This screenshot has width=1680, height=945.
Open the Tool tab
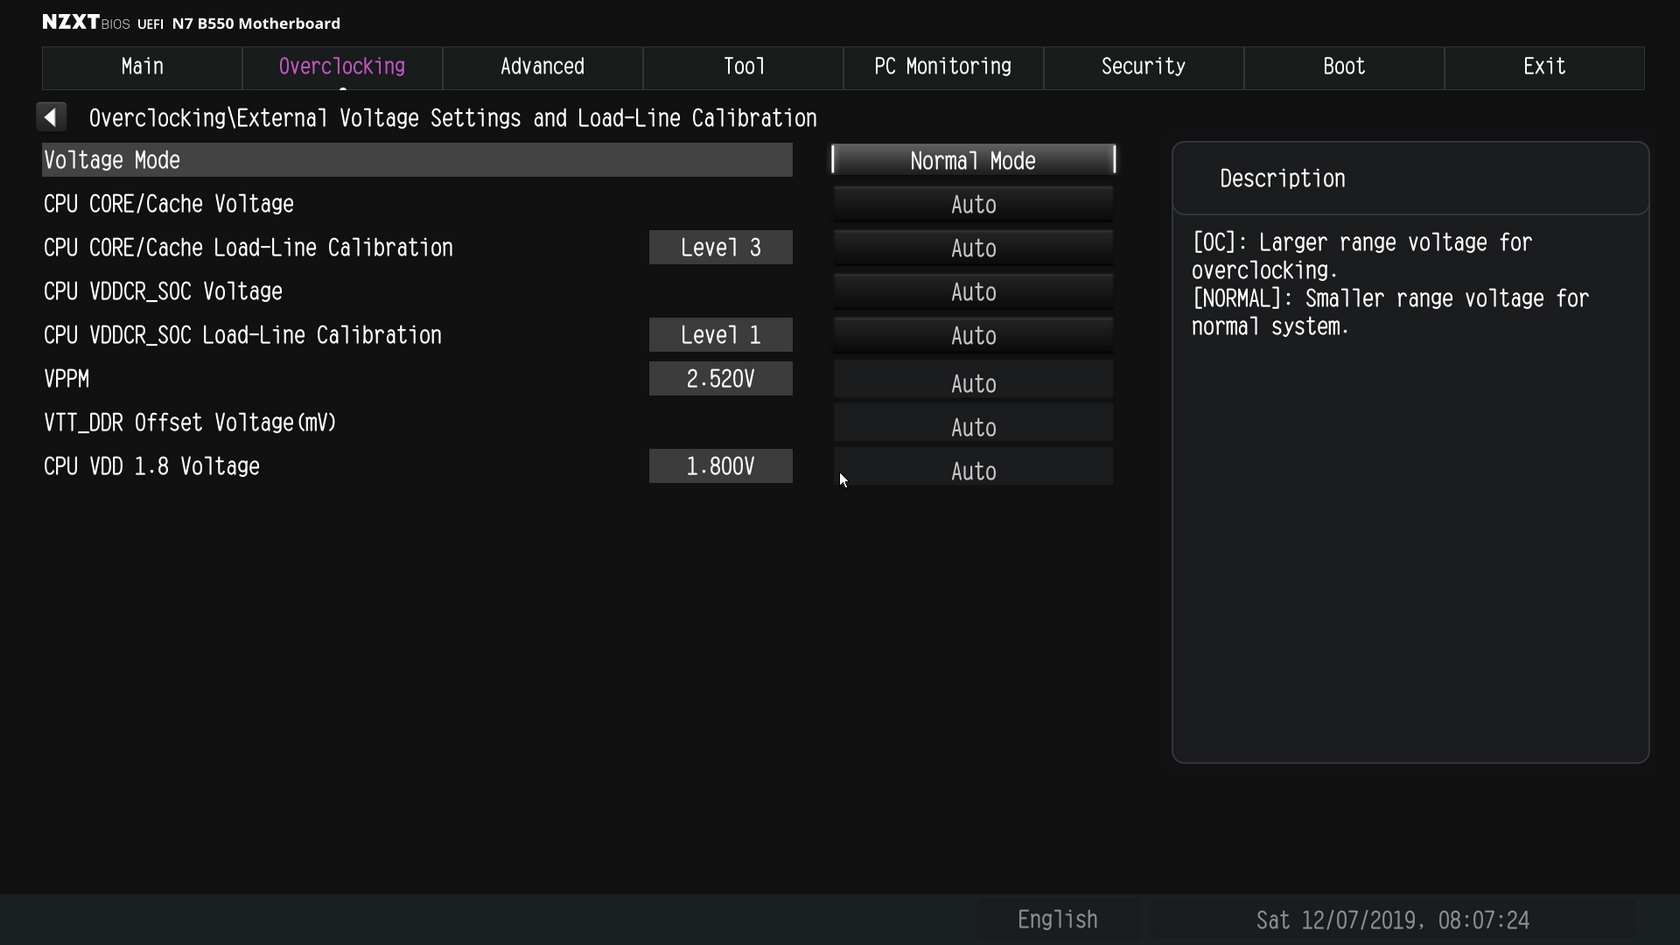(743, 67)
